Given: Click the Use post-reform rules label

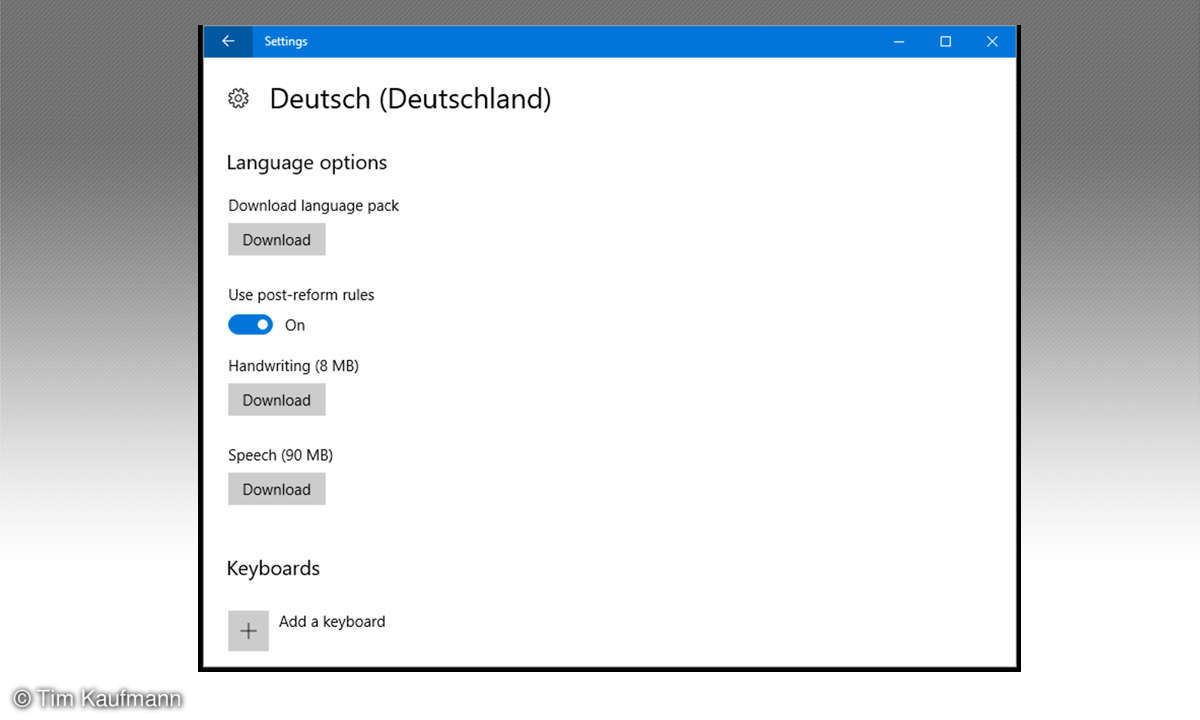Looking at the screenshot, I should point(301,295).
